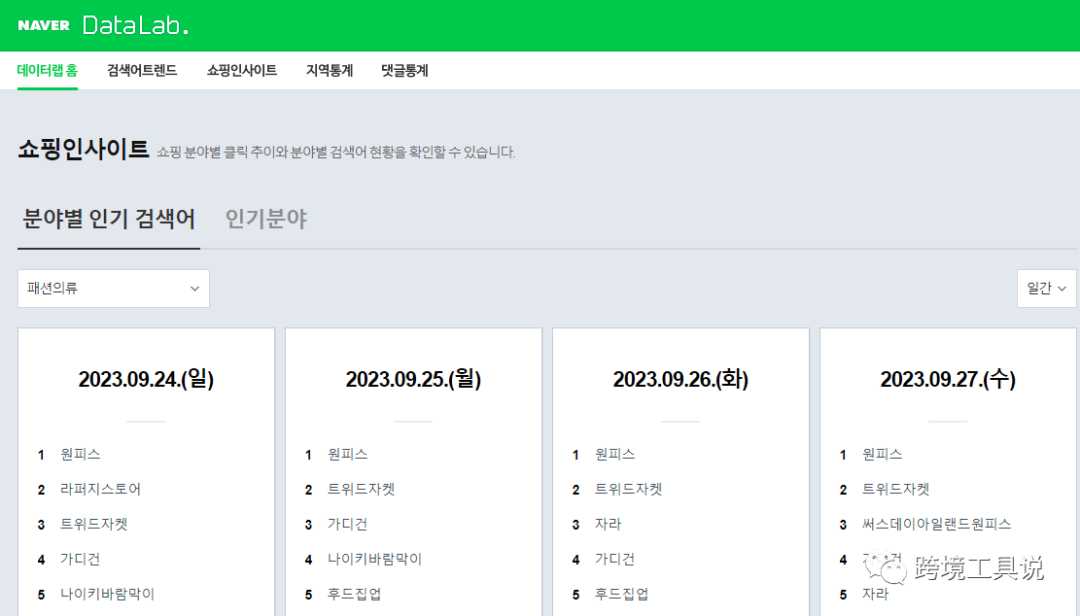Click the 쇼핑인사이트 page title
Image resolution: width=1080 pixels, height=616 pixels.
[x=83, y=149]
